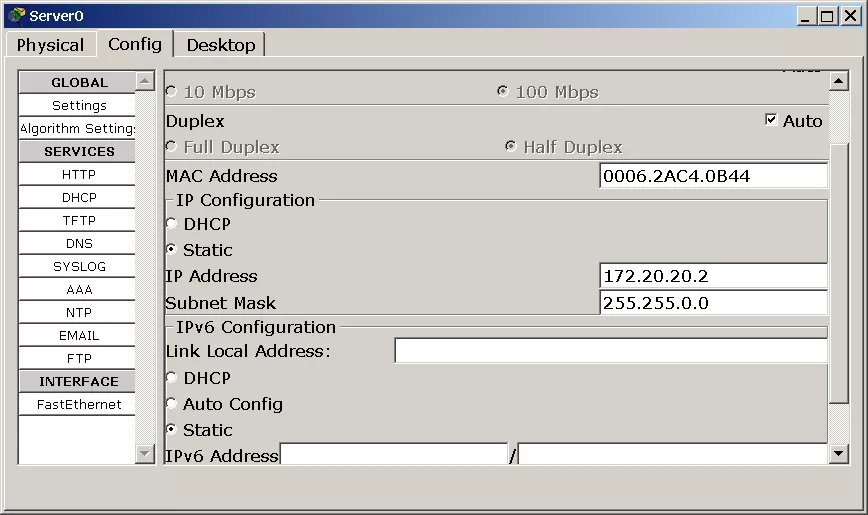Screen dimensions: 868x515
Task: Click the IP Address field 172.20.20.2
Action: point(714,276)
